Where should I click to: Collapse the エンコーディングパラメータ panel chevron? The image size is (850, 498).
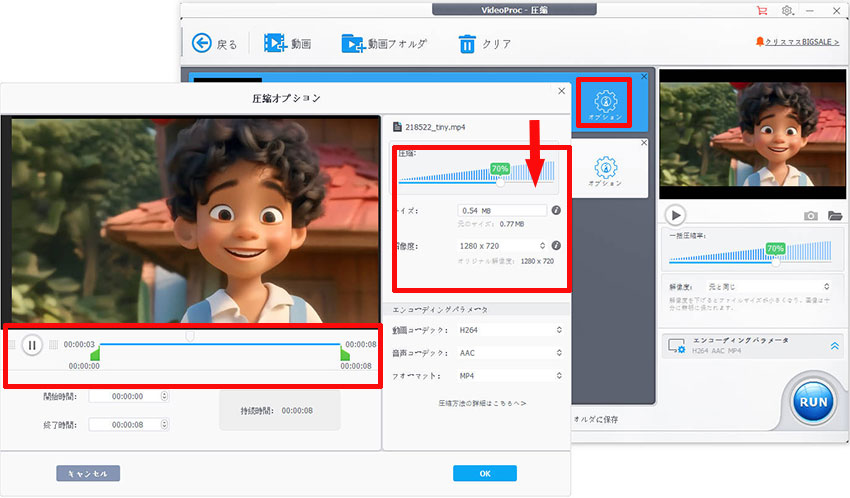coord(835,346)
